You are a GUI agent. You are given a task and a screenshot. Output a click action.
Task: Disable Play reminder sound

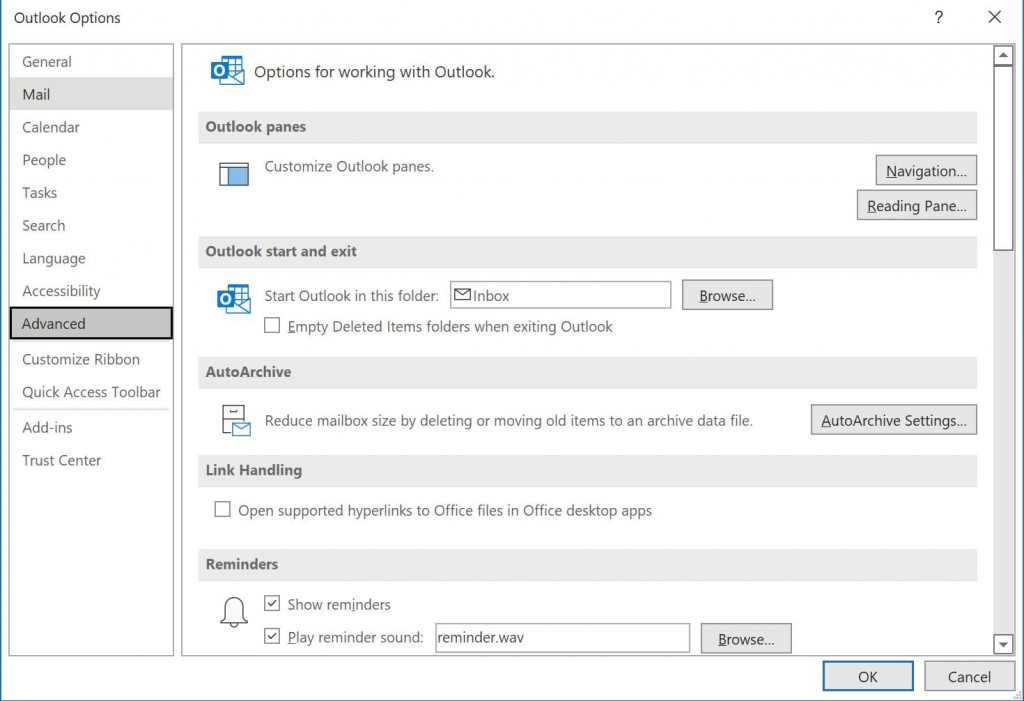(272, 637)
